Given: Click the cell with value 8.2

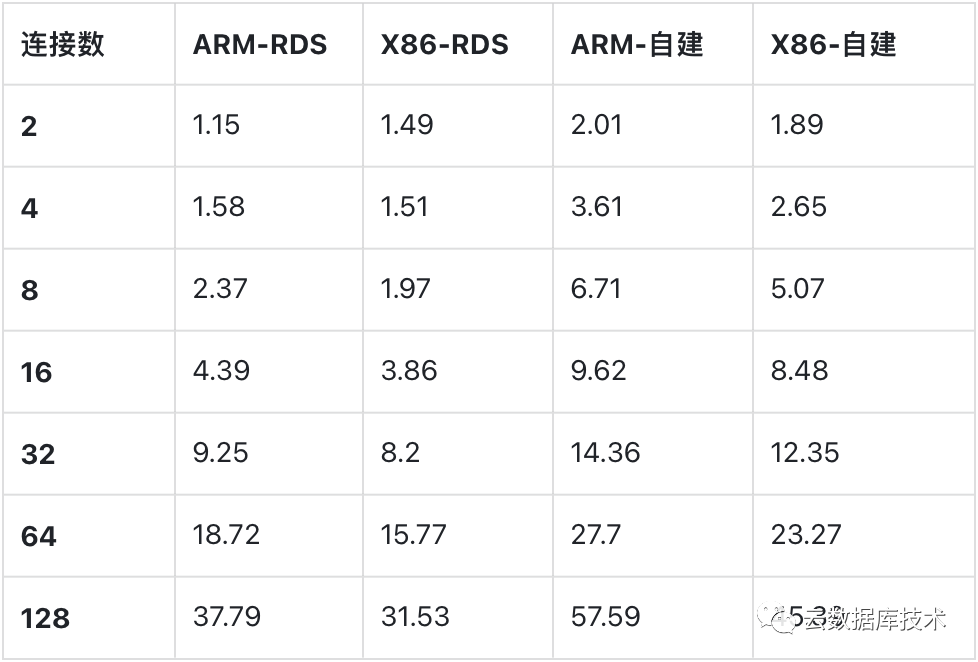Looking at the screenshot, I should click(x=400, y=453).
